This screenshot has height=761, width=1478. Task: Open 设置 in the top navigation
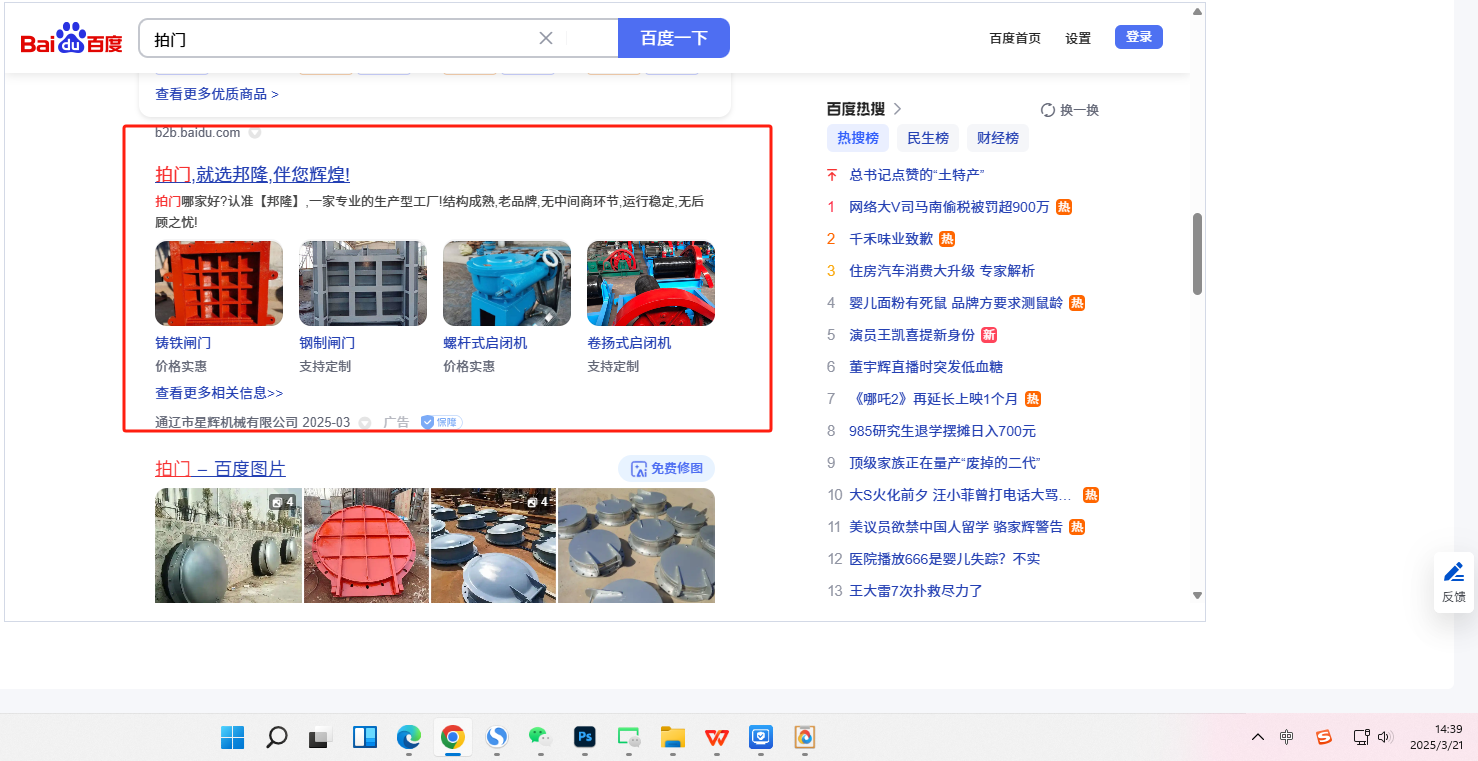point(1078,38)
